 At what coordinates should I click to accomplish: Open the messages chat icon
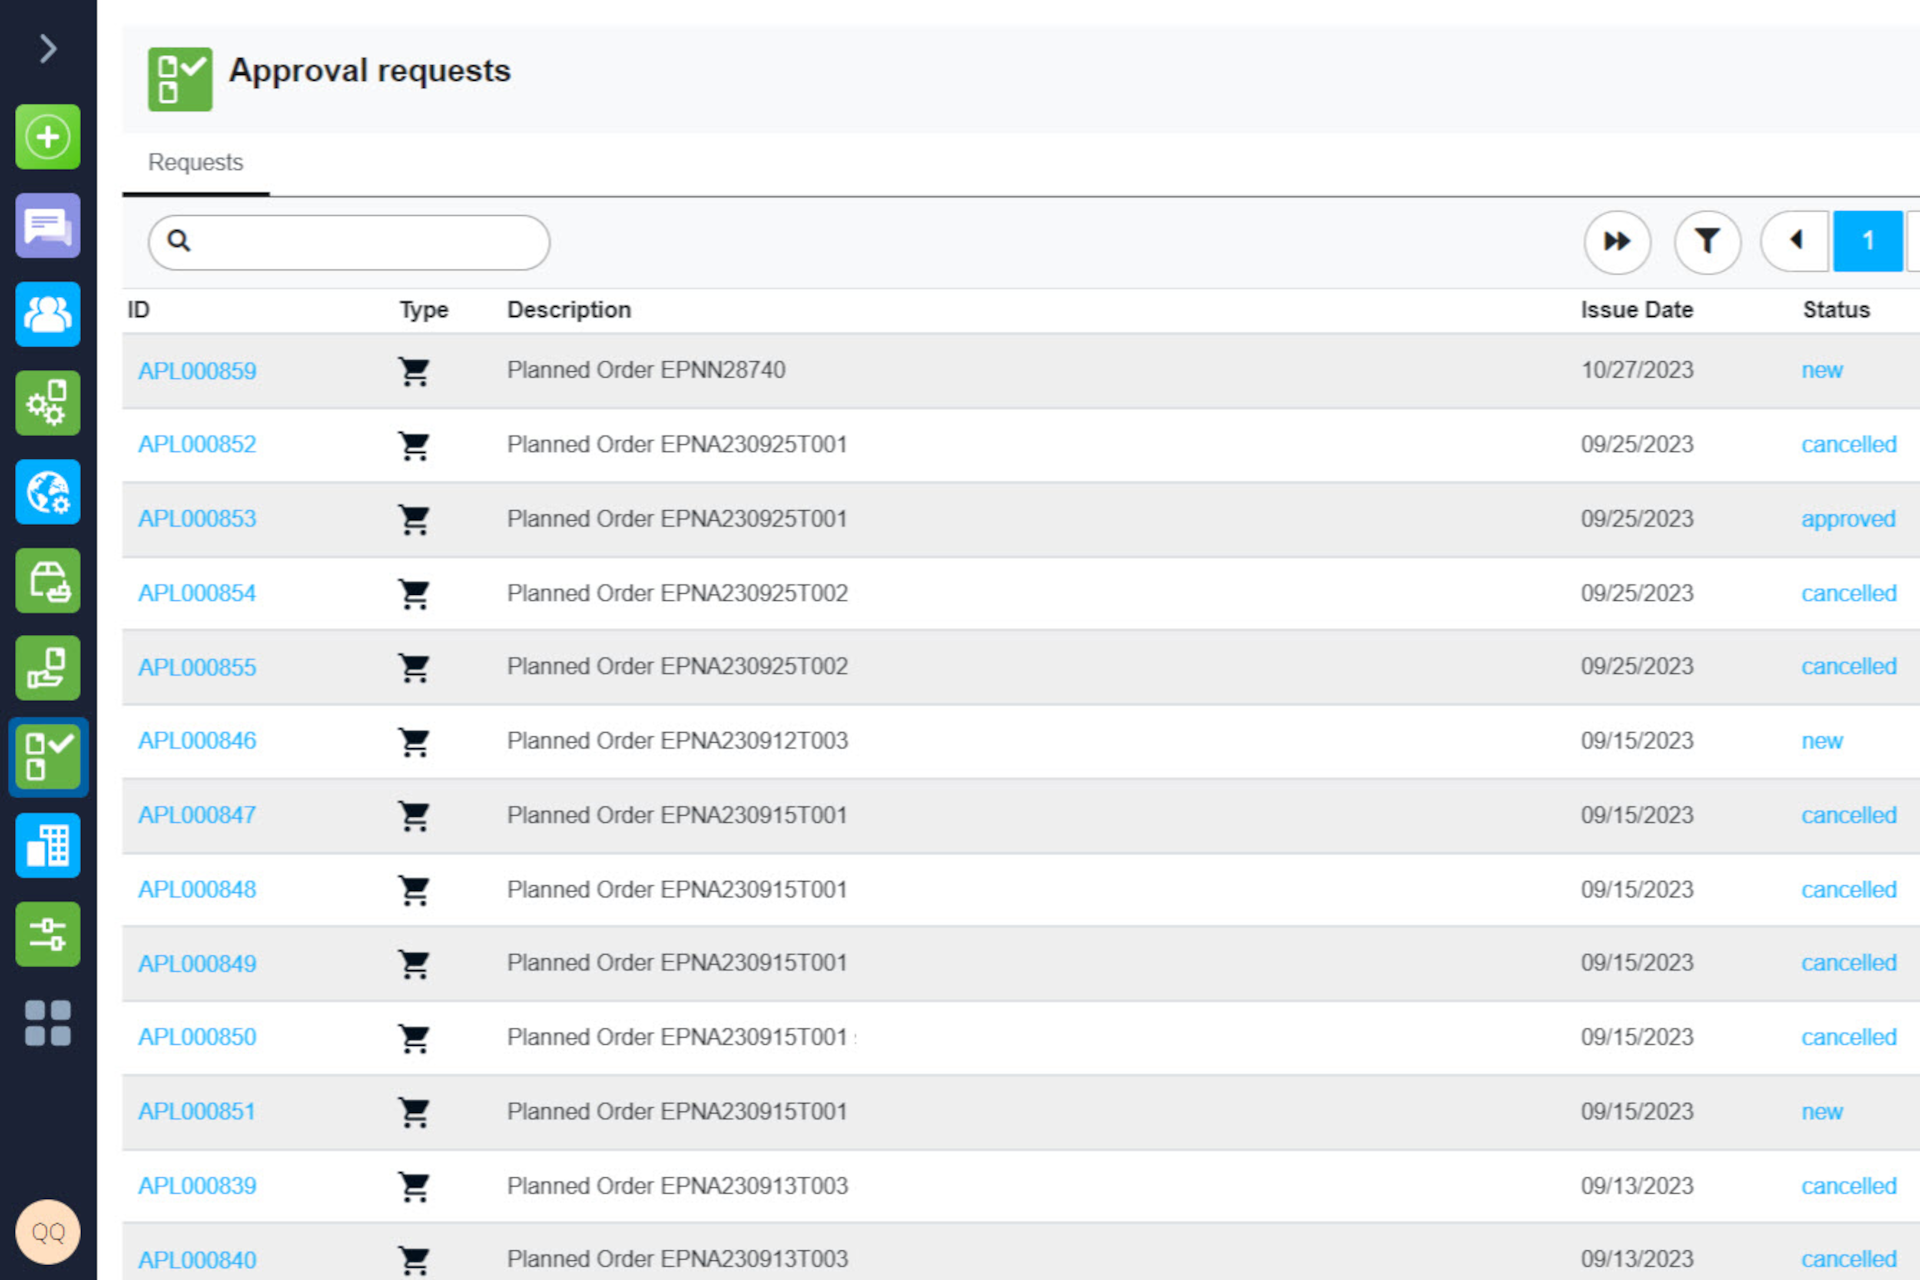click(x=47, y=226)
